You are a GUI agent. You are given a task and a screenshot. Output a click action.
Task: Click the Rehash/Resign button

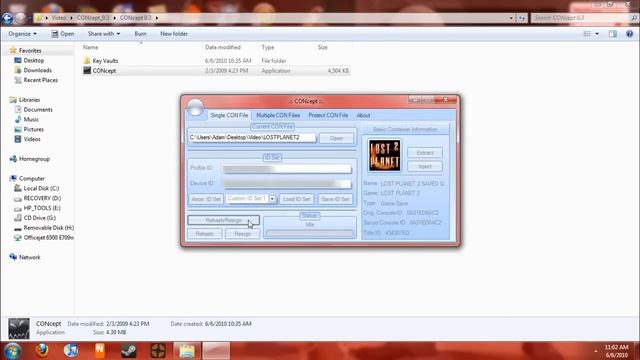click(x=223, y=220)
